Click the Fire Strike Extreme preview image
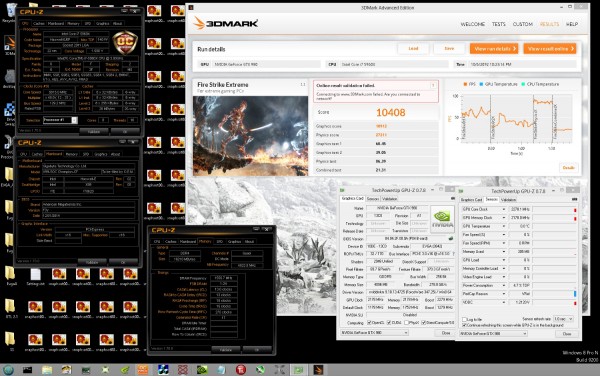This screenshot has width=600, height=376. (250, 136)
